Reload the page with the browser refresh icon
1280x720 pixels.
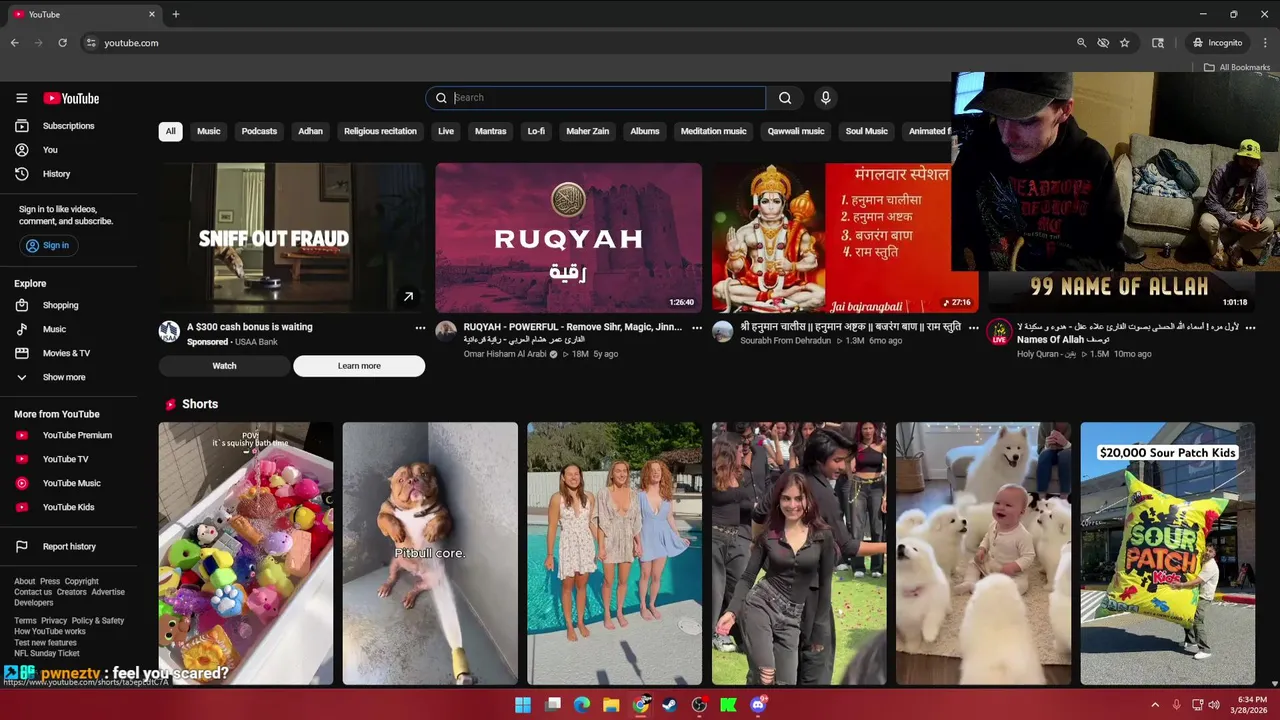62,43
